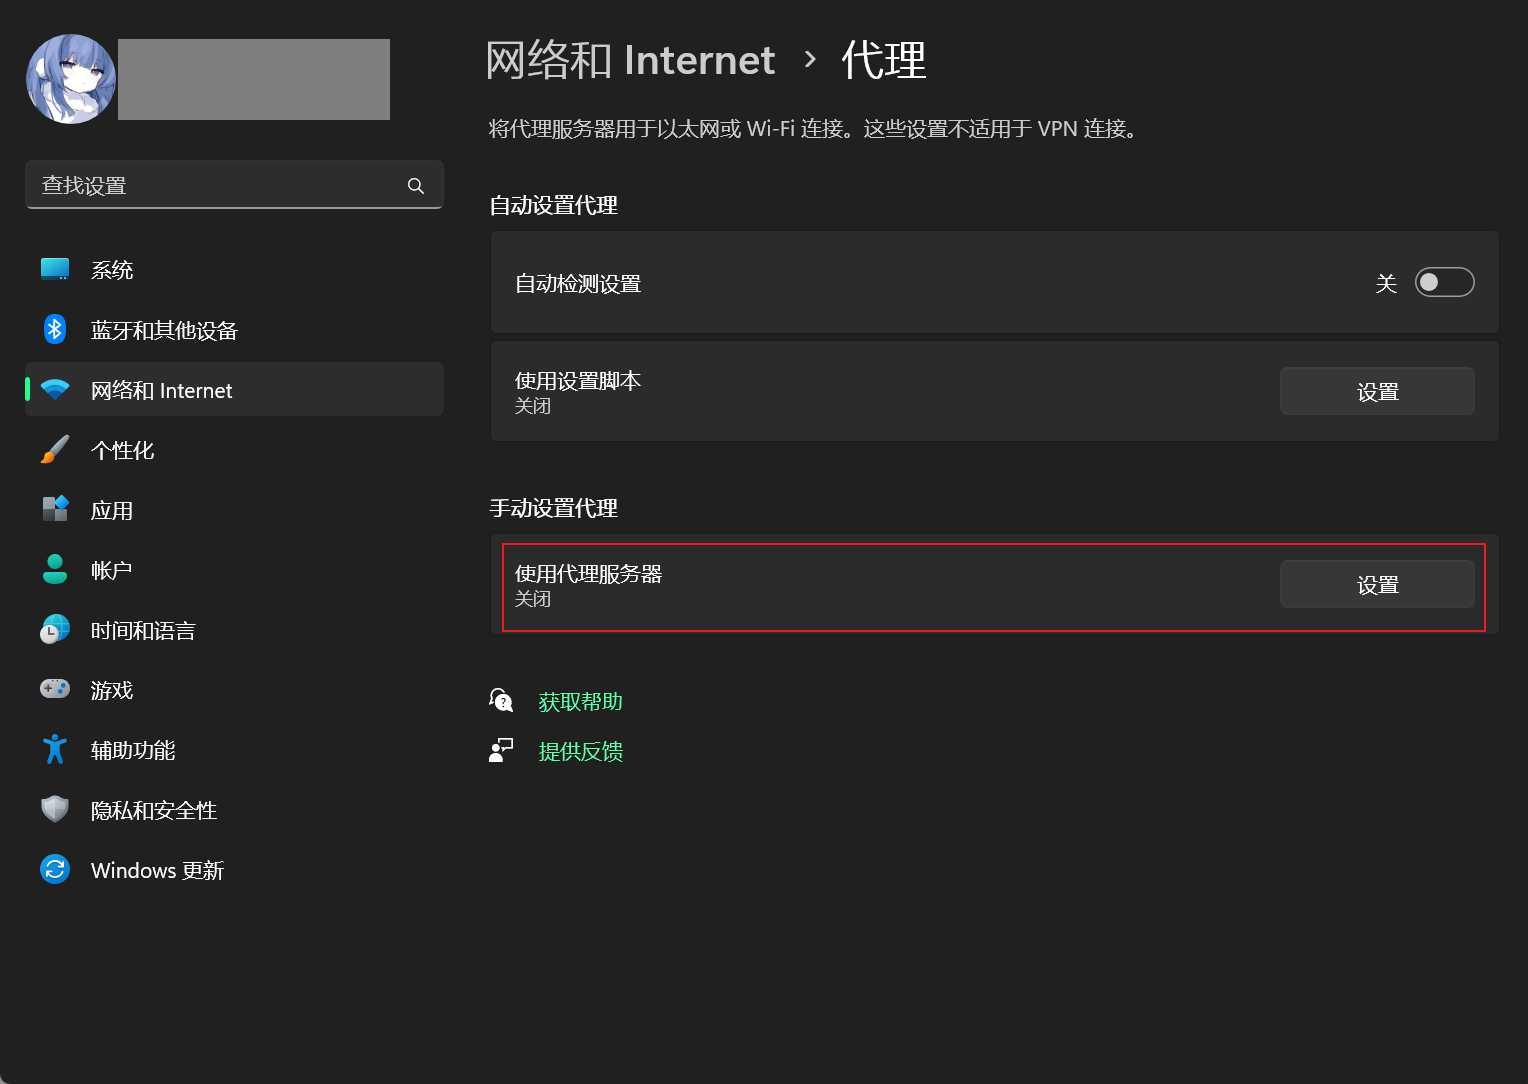Toggle the 自动检测设置 switch
This screenshot has width=1528, height=1084.
1444,283
